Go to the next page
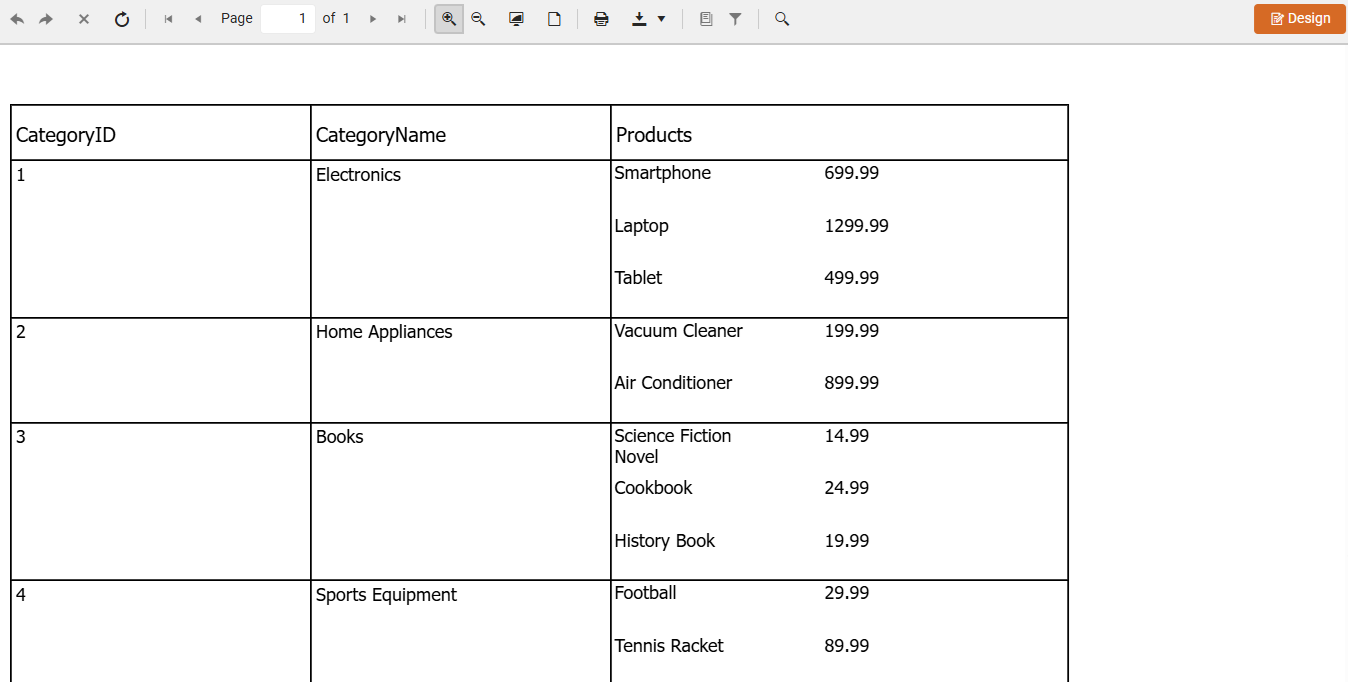1348x682 pixels. tap(372, 18)
